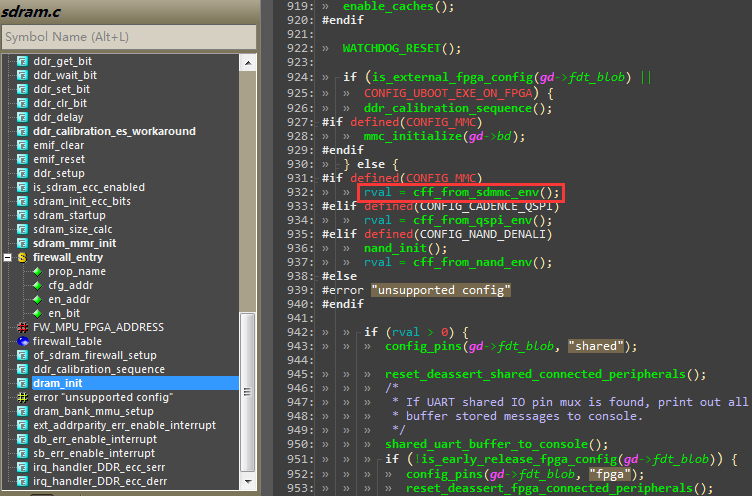752x496 pixels.
Task: Focus the Symbol Name search field
Action: tap(124, 37)
